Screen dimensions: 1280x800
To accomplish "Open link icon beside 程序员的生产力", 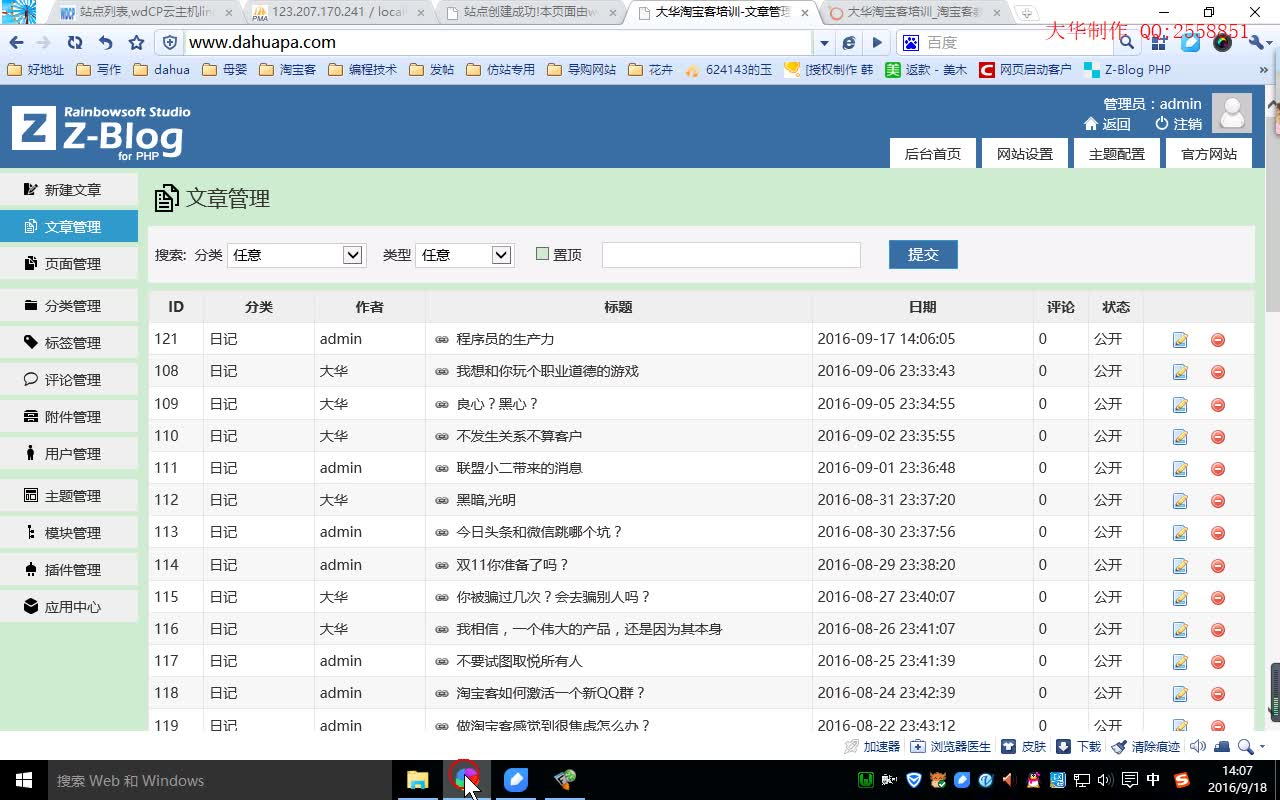I will (442, 340).
